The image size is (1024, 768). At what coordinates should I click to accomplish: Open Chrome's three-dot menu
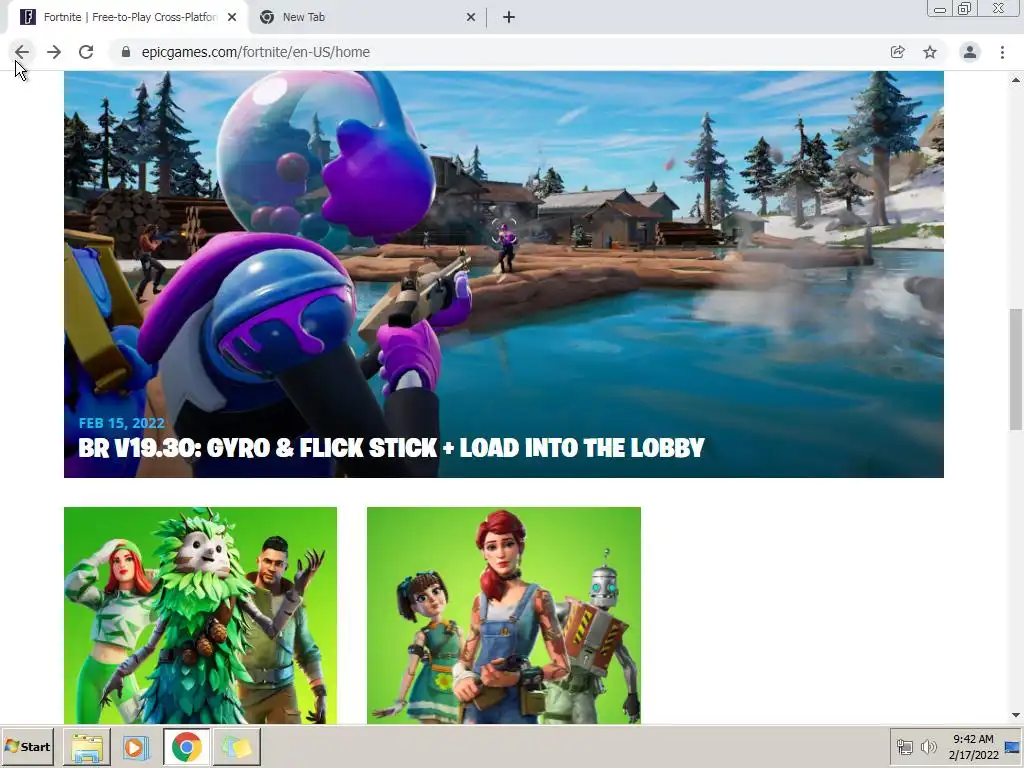[1002, 52]
